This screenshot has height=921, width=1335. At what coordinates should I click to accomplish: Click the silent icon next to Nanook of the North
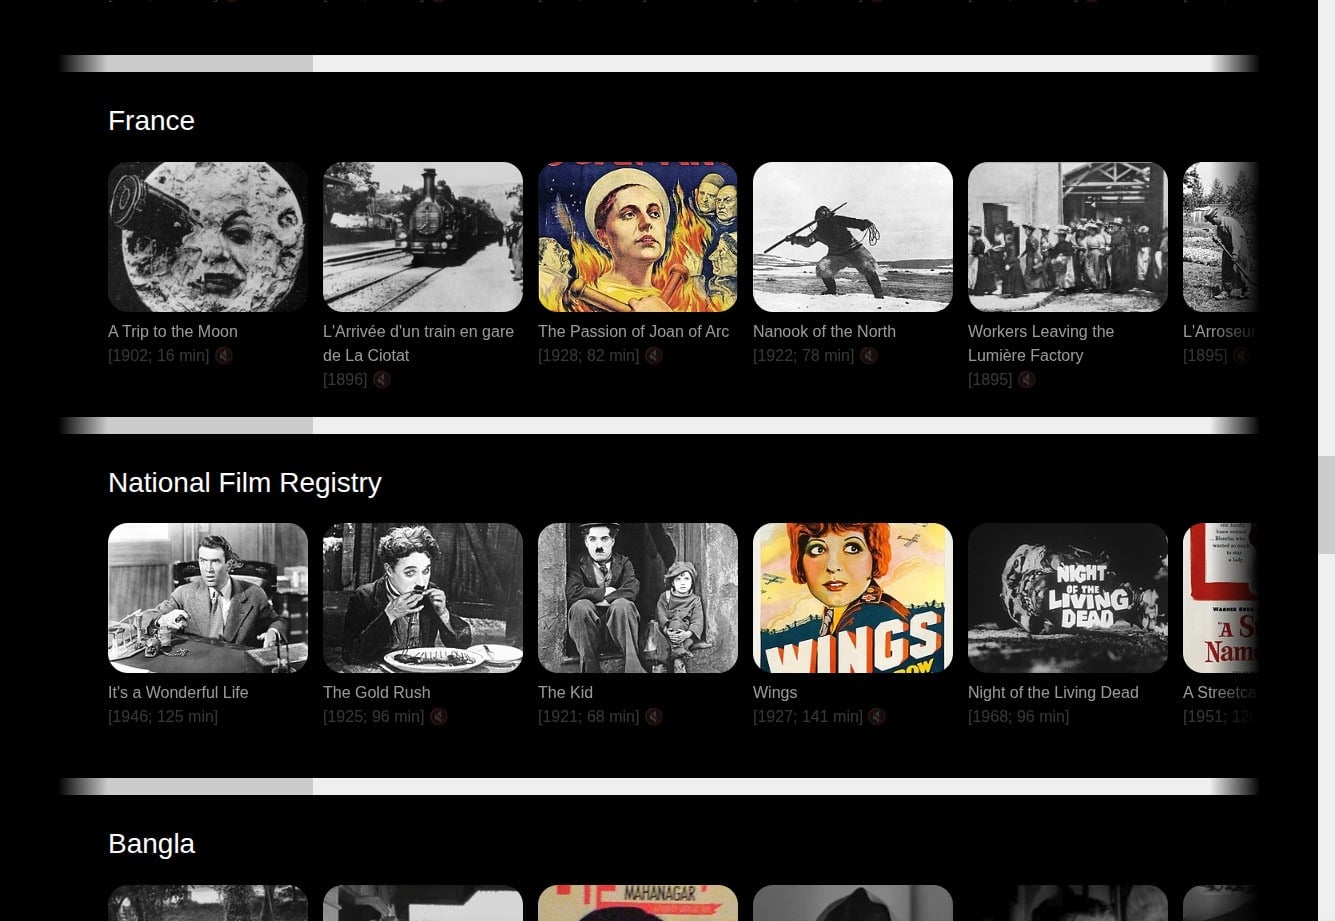coord(869,356)
